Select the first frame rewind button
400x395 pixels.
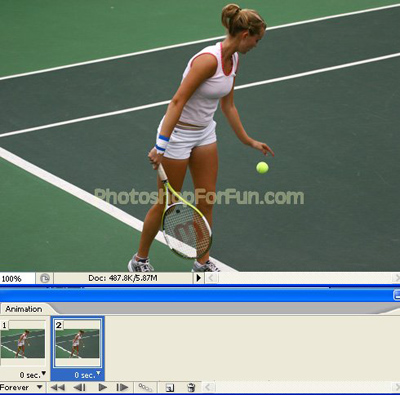pos(57,387)
